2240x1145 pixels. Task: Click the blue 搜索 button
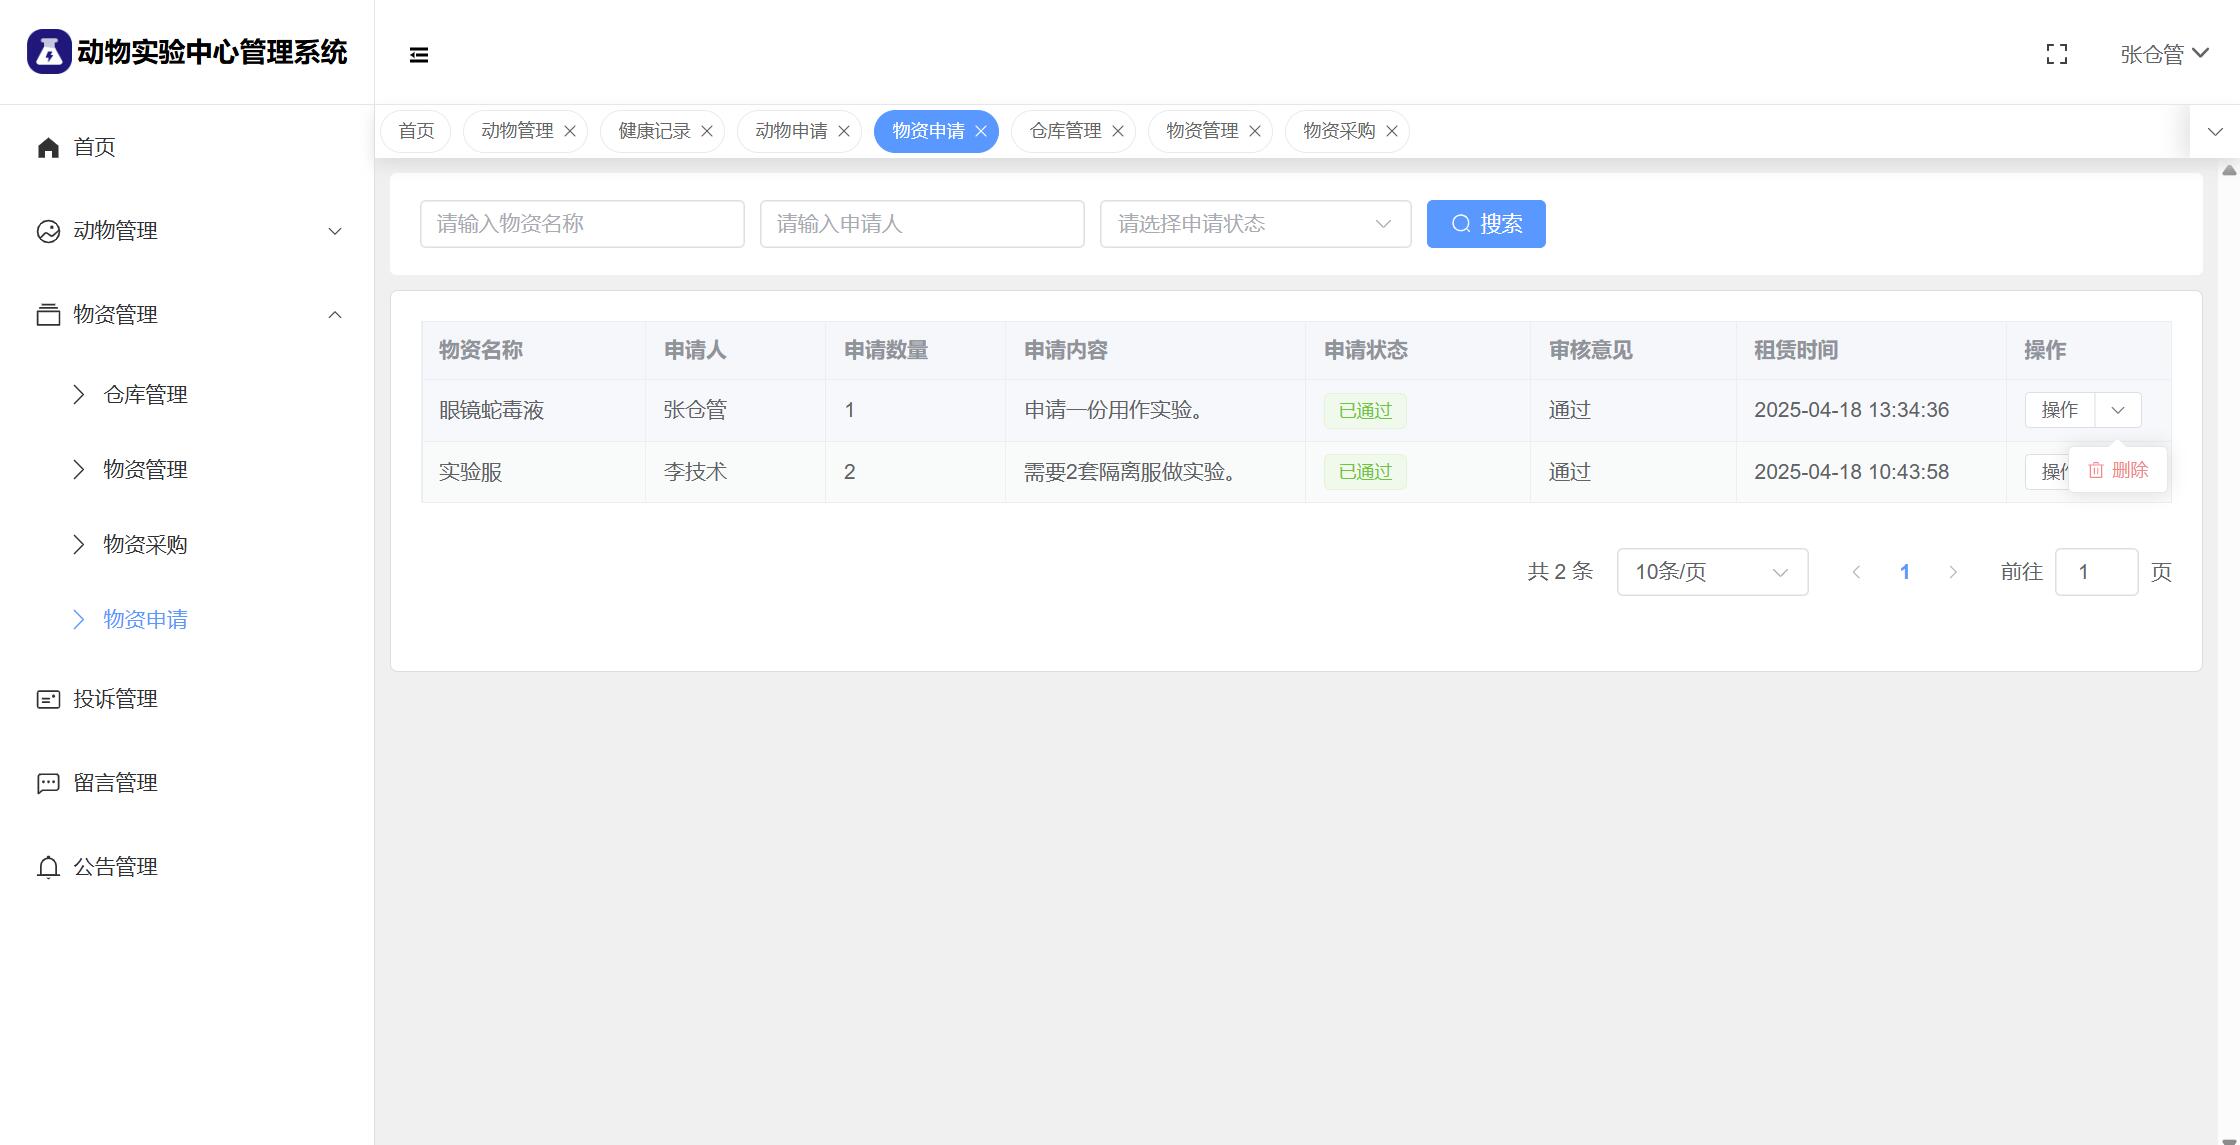click(x=1485, y=224)
